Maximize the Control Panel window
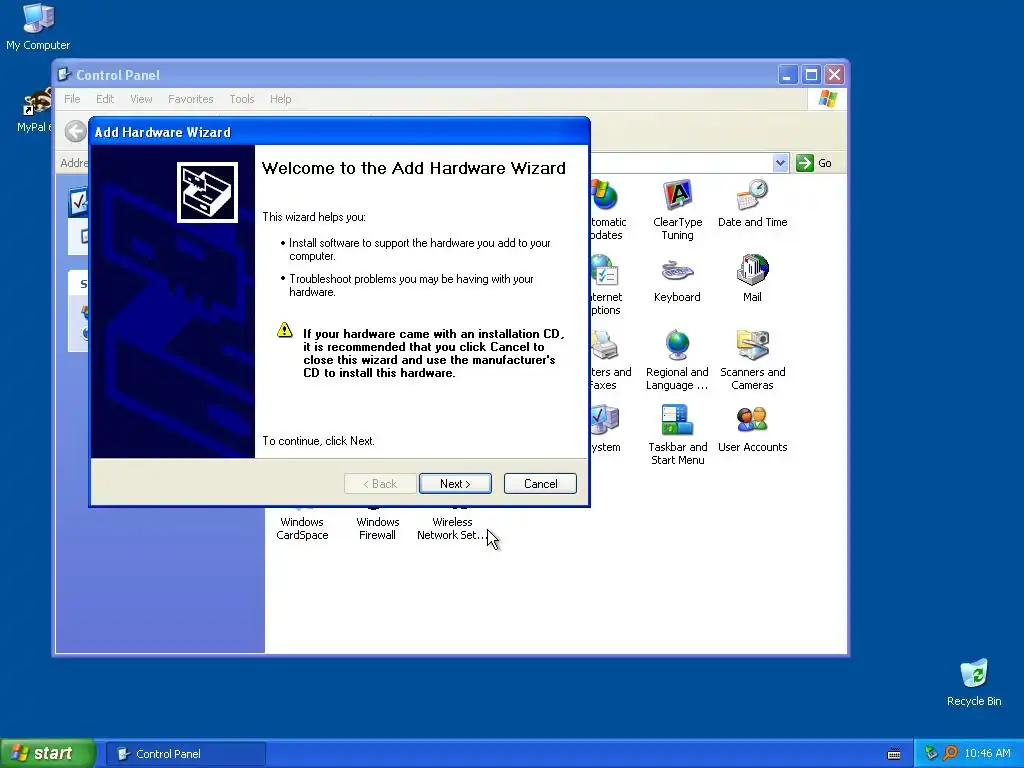This screenshot has height=768, width=1024. (x=811, y=75)
